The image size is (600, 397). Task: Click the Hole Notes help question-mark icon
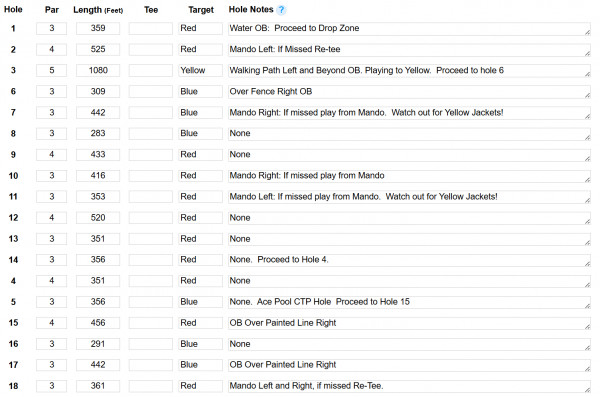point(281,10)
